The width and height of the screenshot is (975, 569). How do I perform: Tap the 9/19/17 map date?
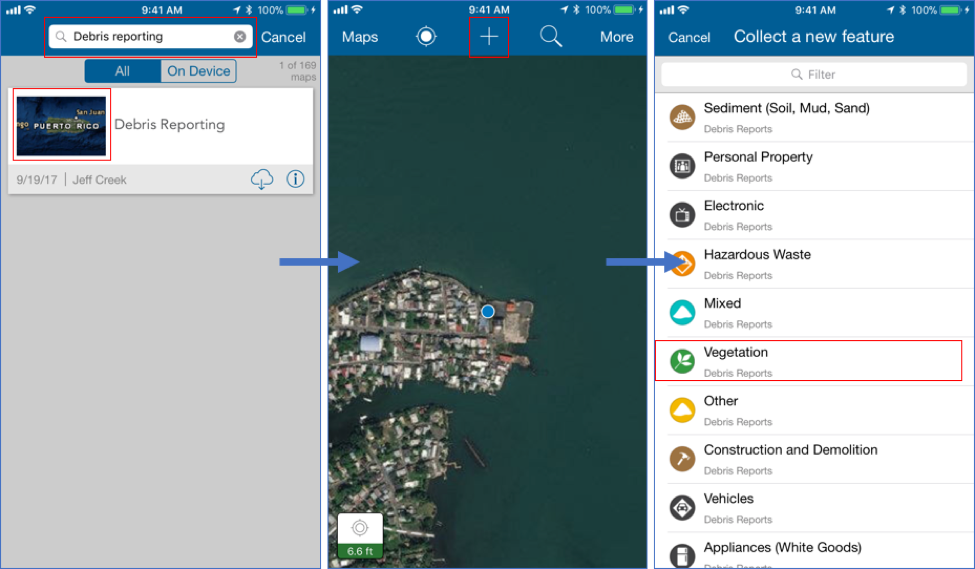pyautogui.click(x=37, y=180)
